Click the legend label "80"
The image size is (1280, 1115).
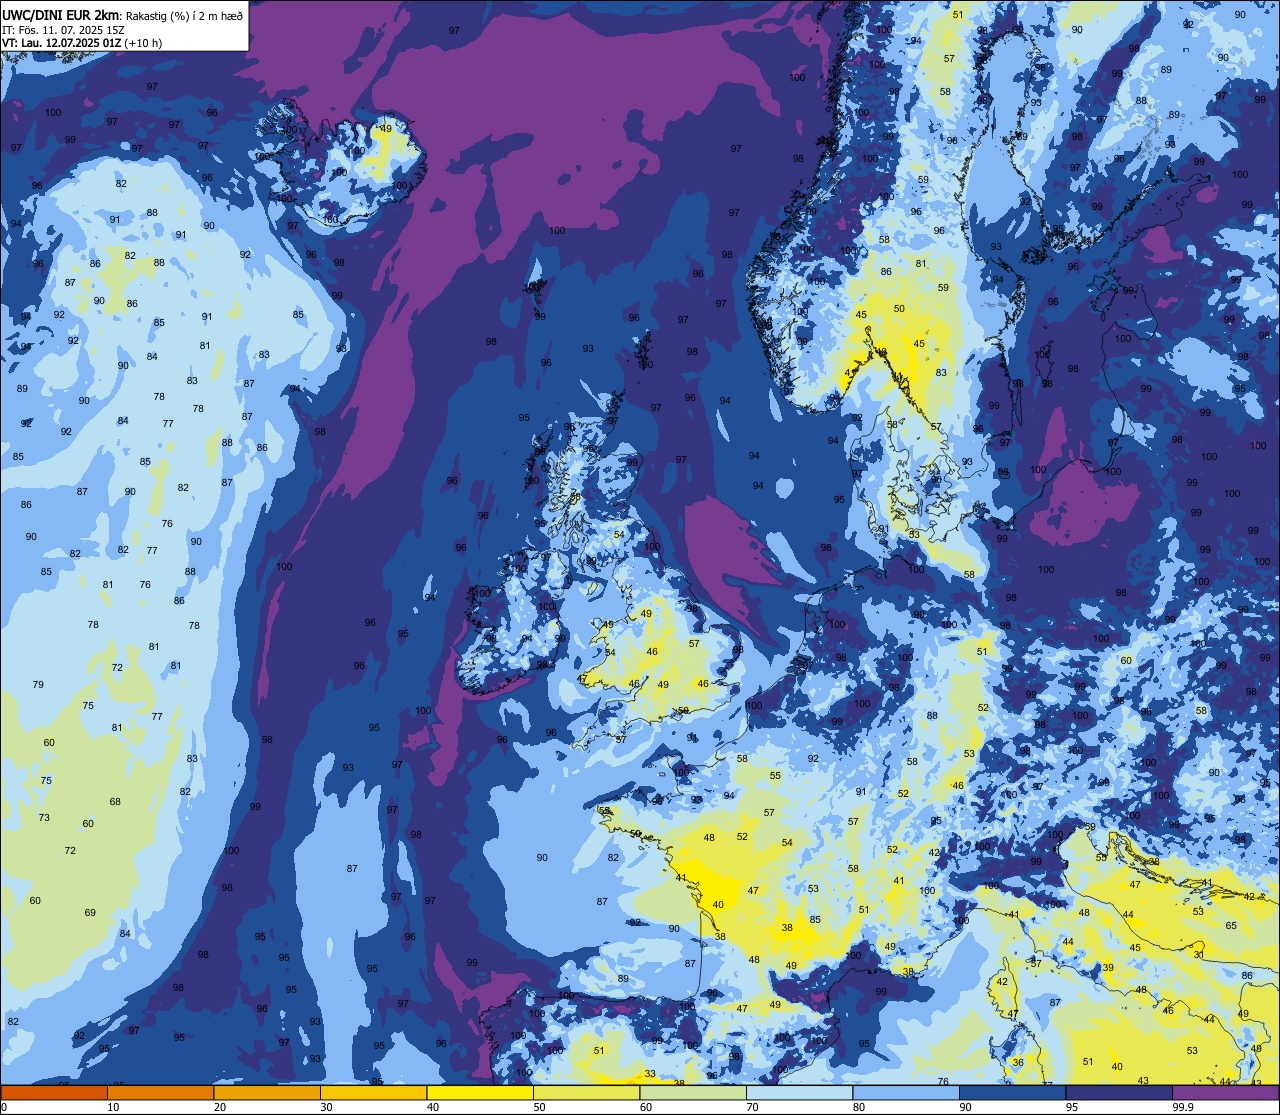[859, 1107]
